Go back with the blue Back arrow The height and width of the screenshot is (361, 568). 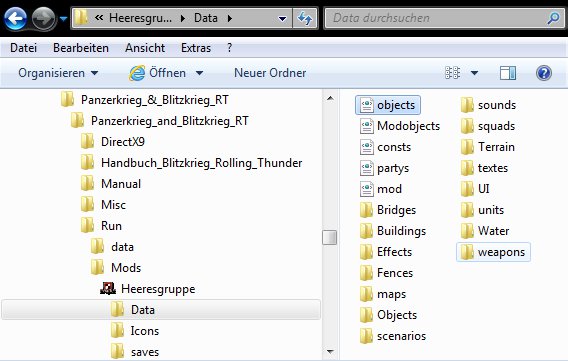click(x=15, y=18)
